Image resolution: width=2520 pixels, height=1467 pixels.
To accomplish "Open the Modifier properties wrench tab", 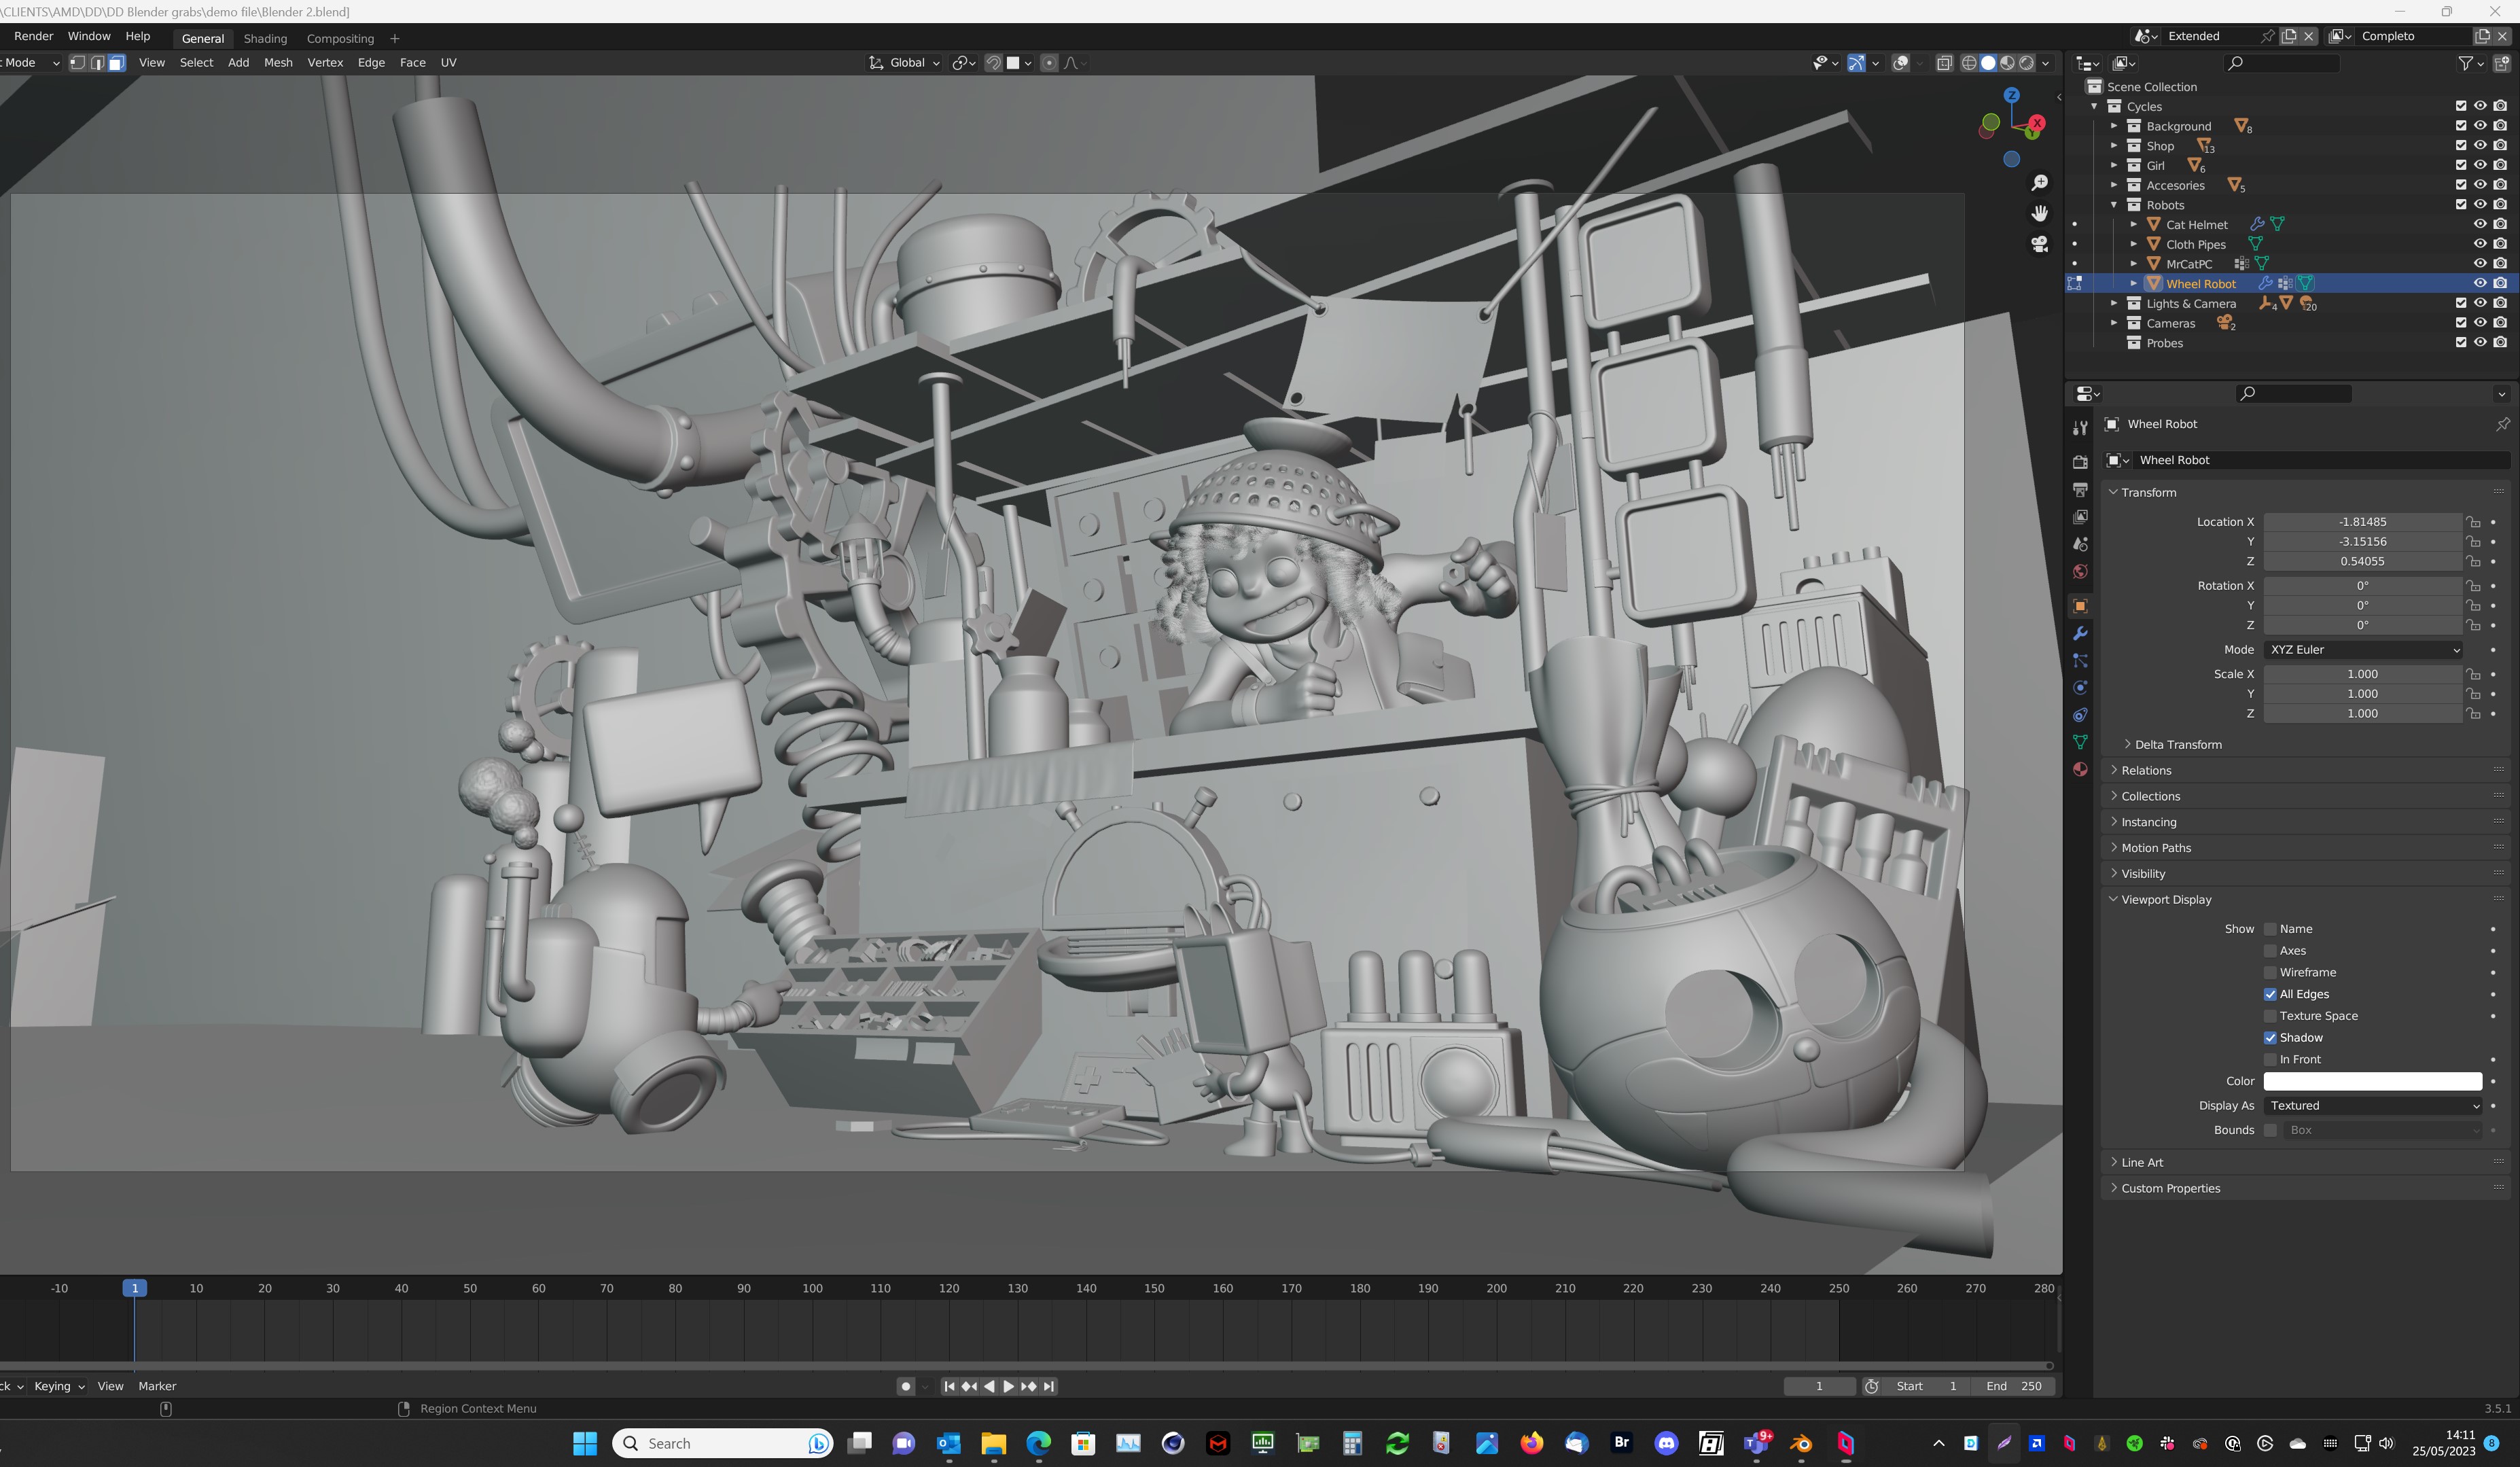I will coord(2080,633).
